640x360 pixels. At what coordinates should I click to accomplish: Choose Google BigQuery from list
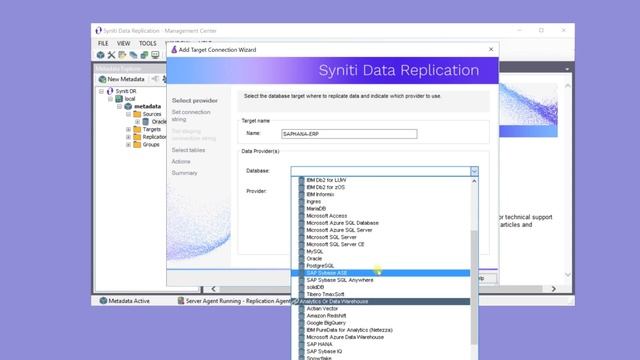tap(326, 323)
